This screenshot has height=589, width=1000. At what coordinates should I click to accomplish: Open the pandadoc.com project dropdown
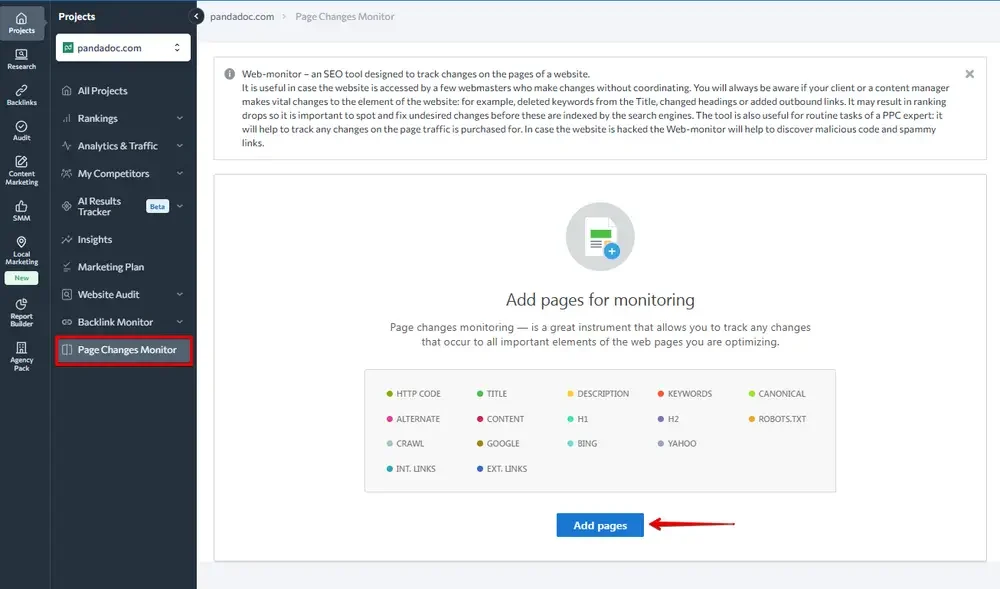(123, 48)
